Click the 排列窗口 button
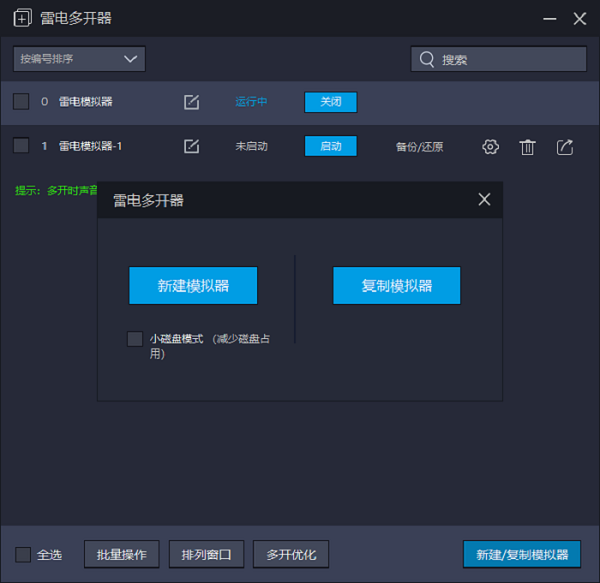600x583 pixels. (206, 554)
